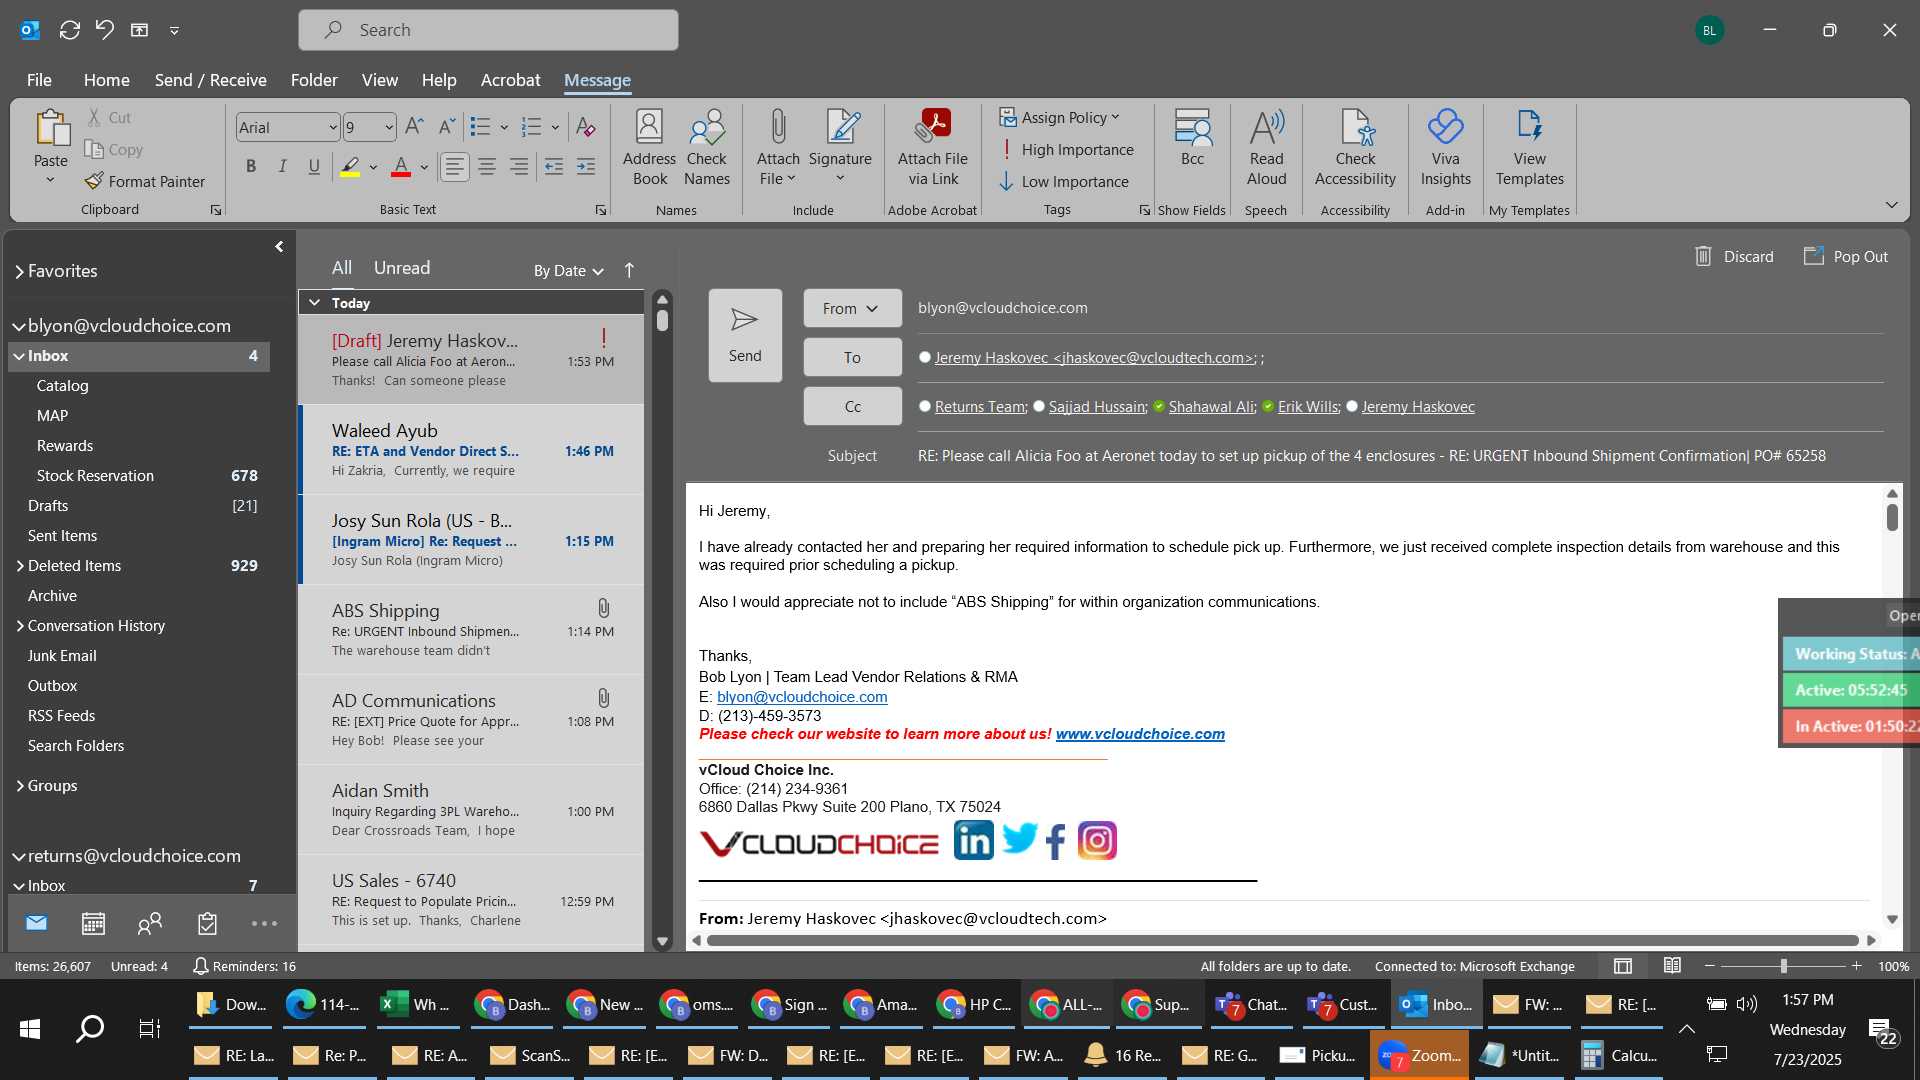Image resolution: width=1920 pixels, height=1080 pixels.
Task: Toggle bulleted list
Action: (481, 127)
